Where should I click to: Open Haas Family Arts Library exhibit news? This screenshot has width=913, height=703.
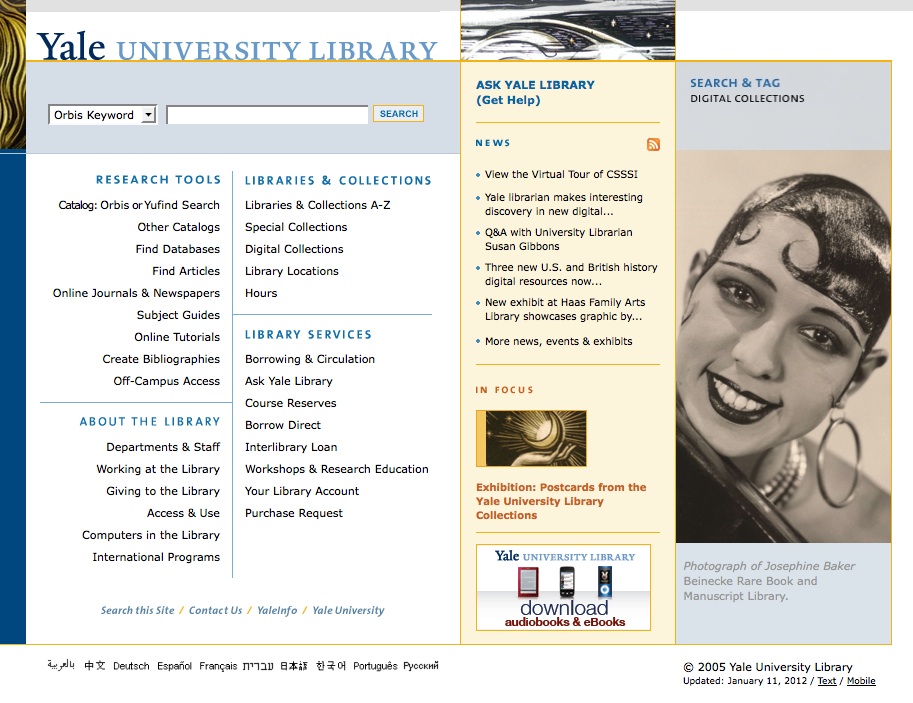[x=565, y=309]
